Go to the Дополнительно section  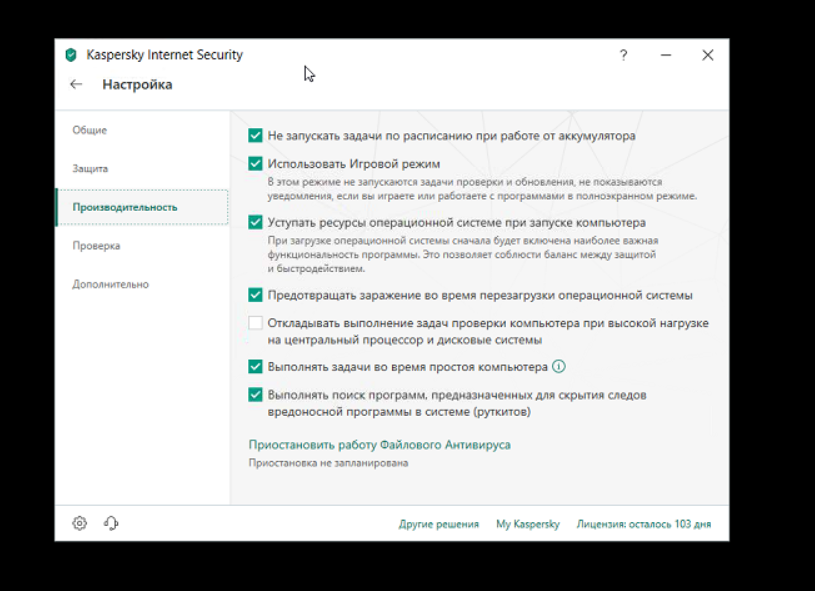click(111, 284)
